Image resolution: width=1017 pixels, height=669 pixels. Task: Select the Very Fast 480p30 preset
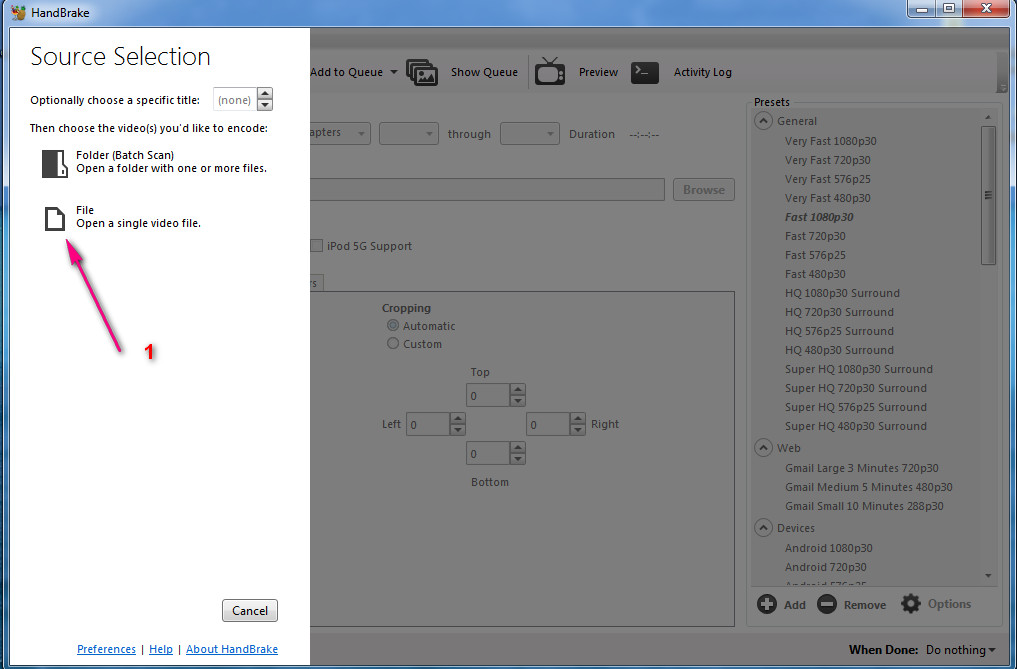pos(828,198)
